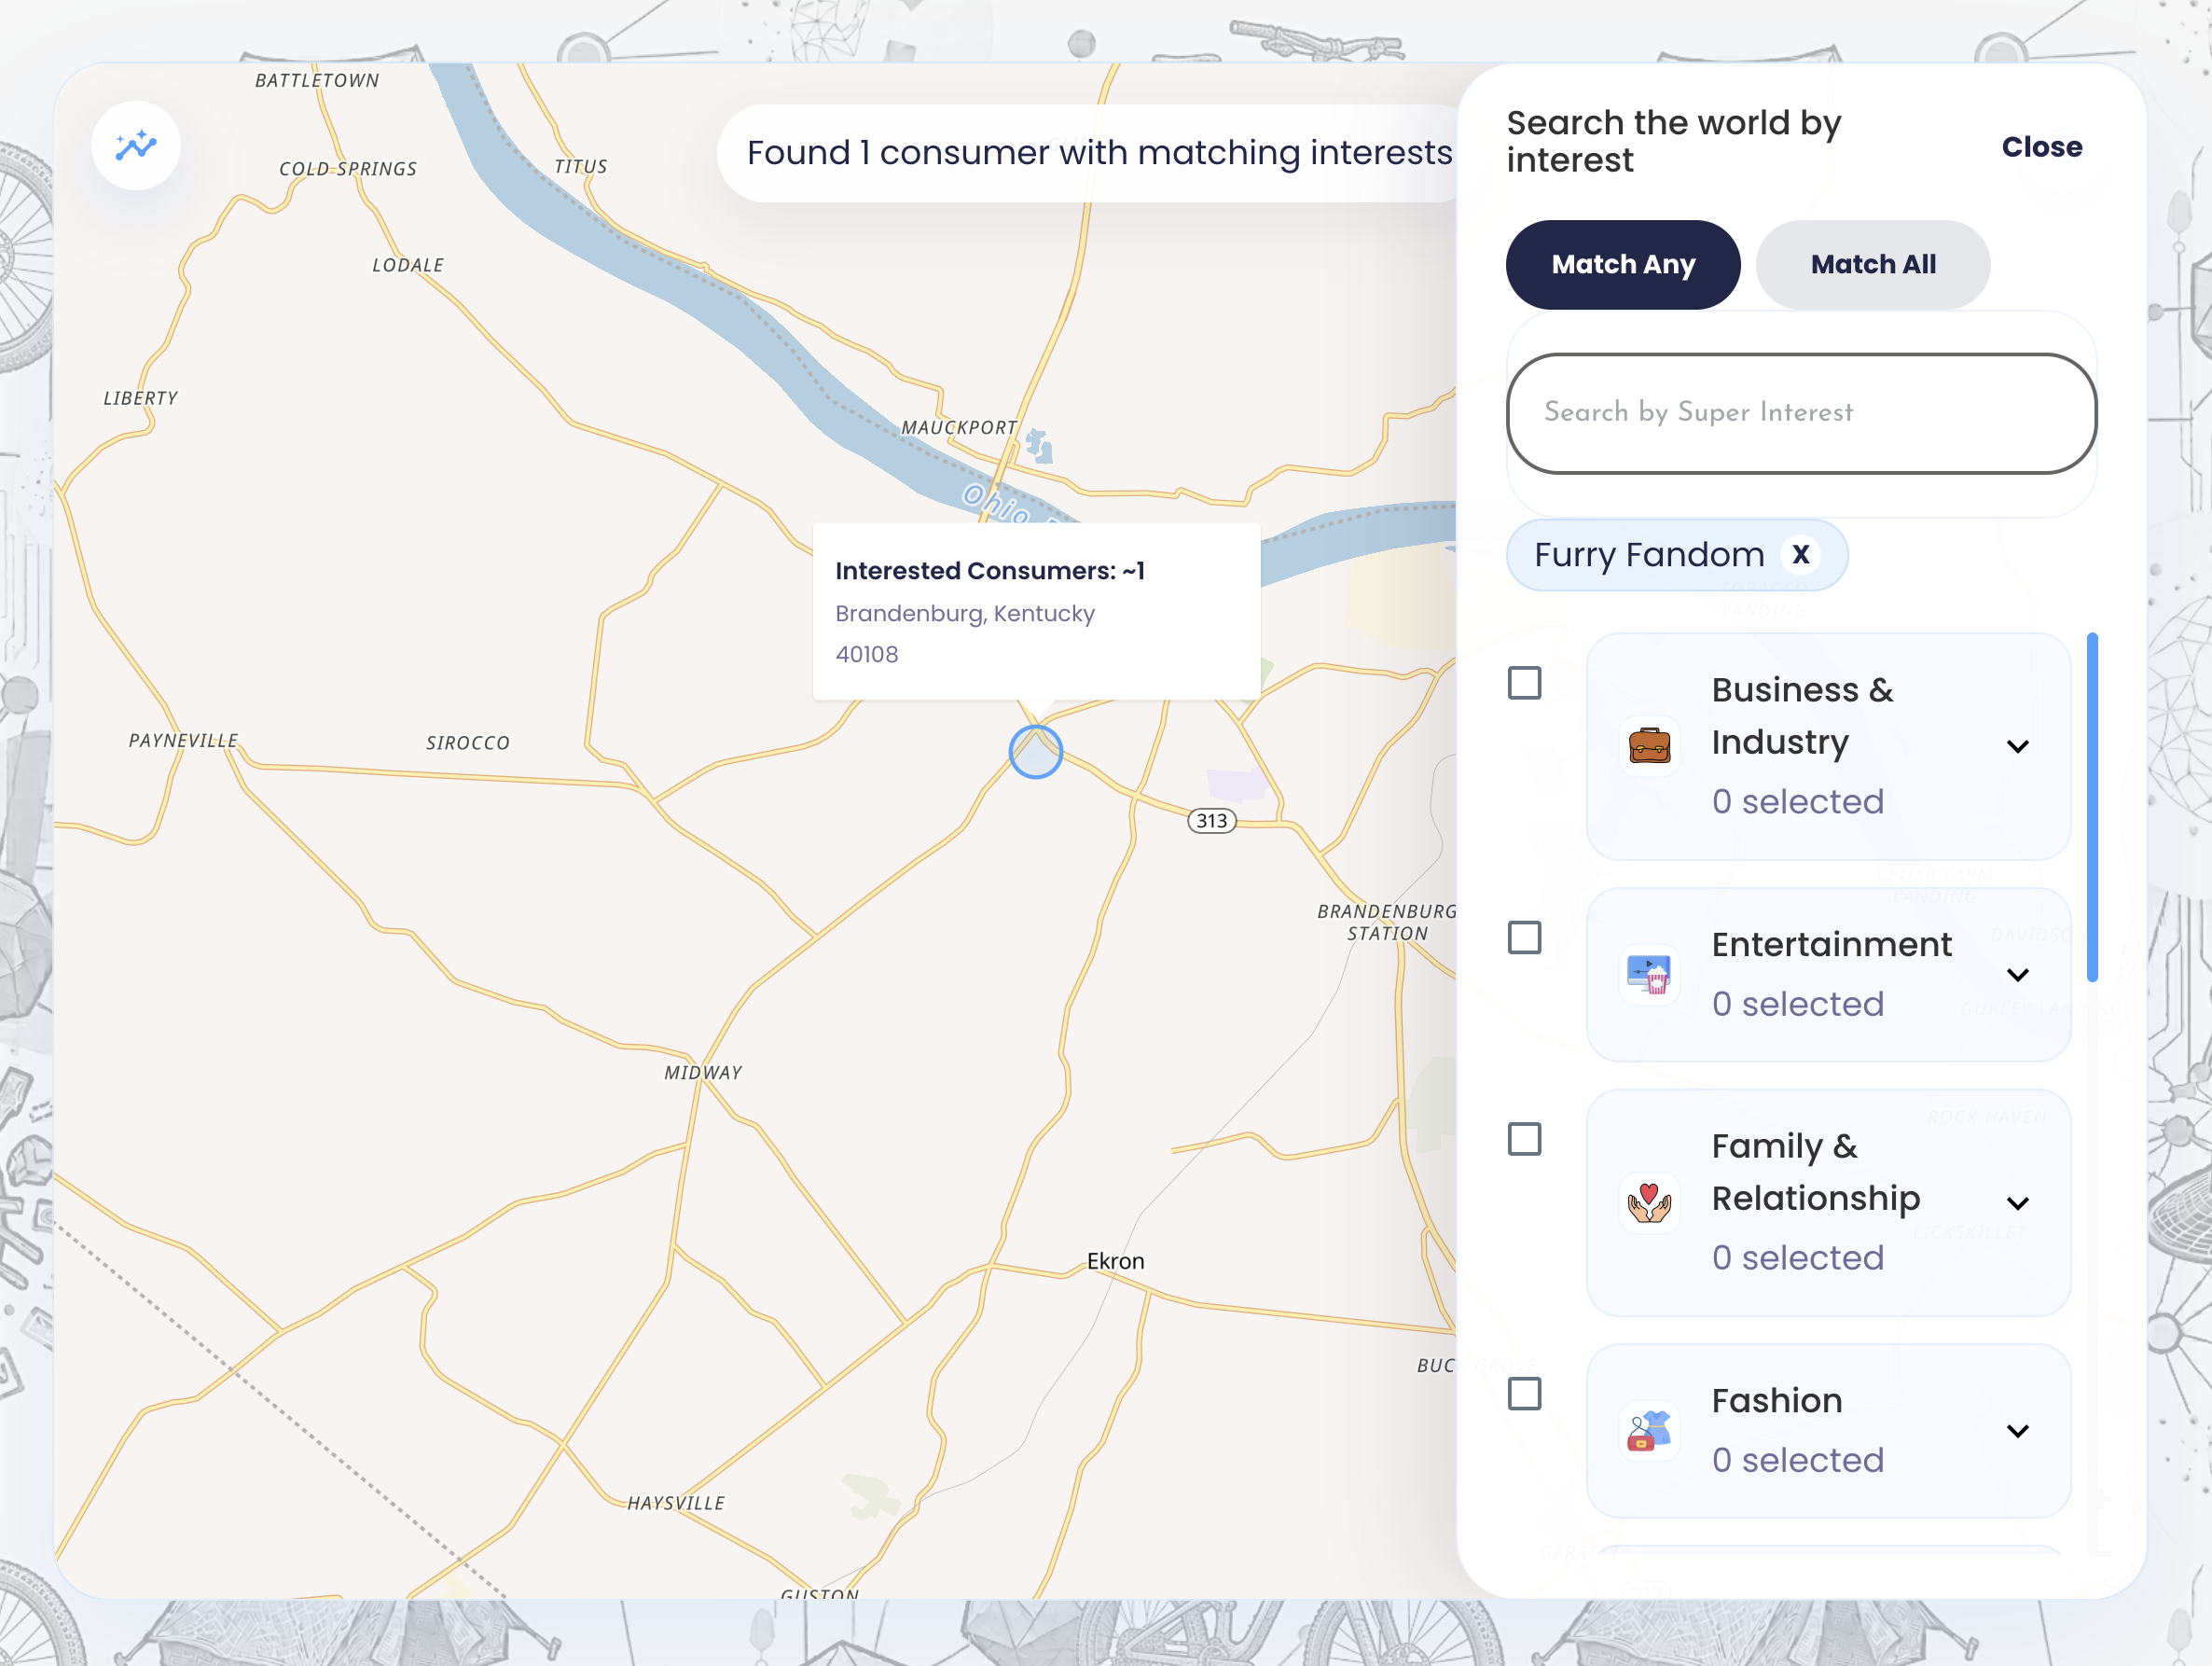
Task: Close the interest search panel
Action: tap(2041, 147)
